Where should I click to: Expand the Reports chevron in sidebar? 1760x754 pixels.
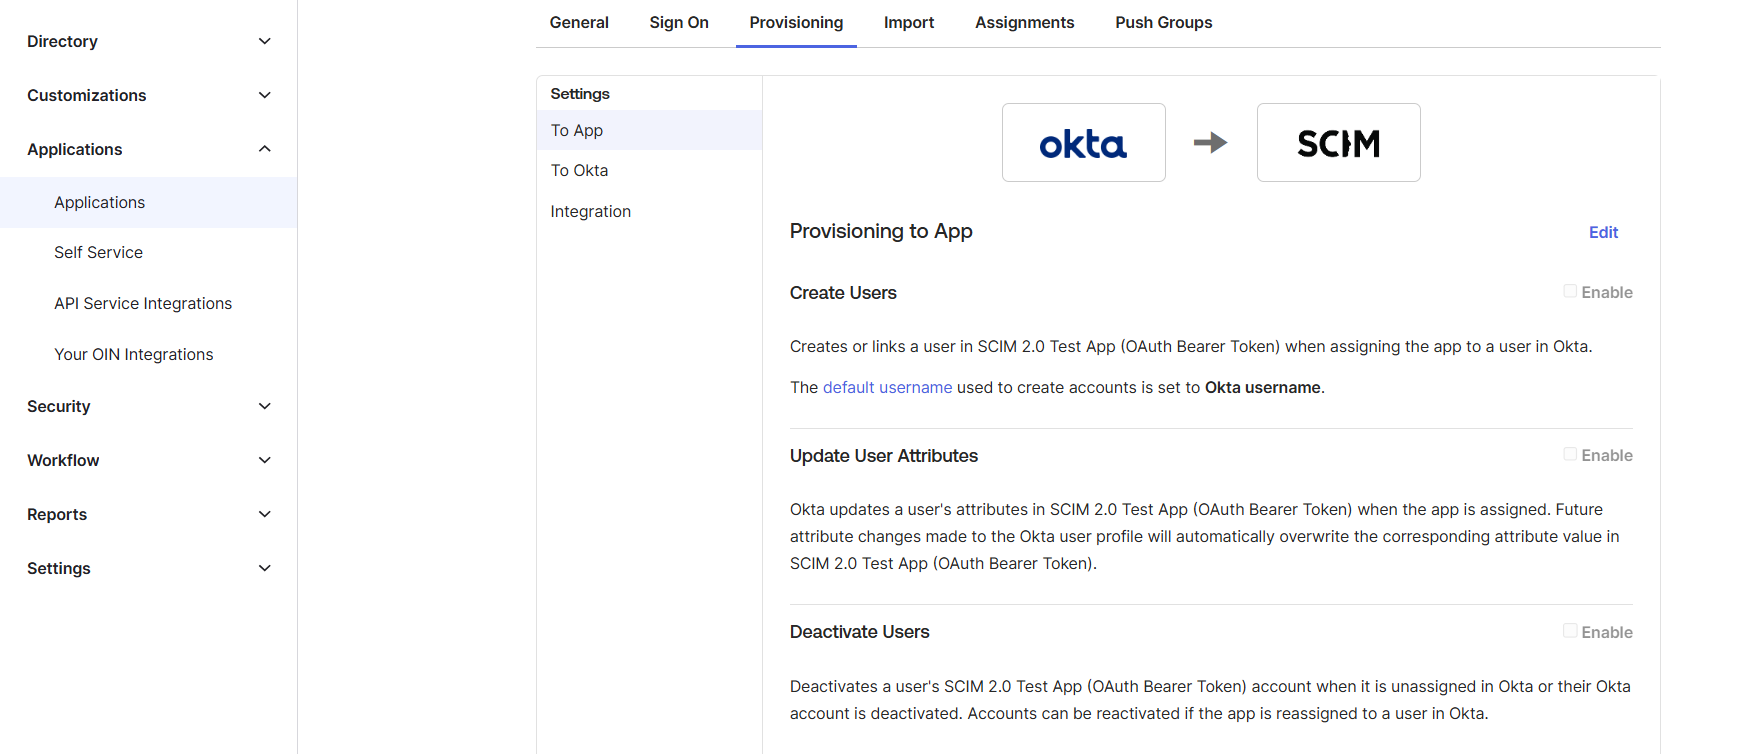pyautogui.click(x=264, y=514)
